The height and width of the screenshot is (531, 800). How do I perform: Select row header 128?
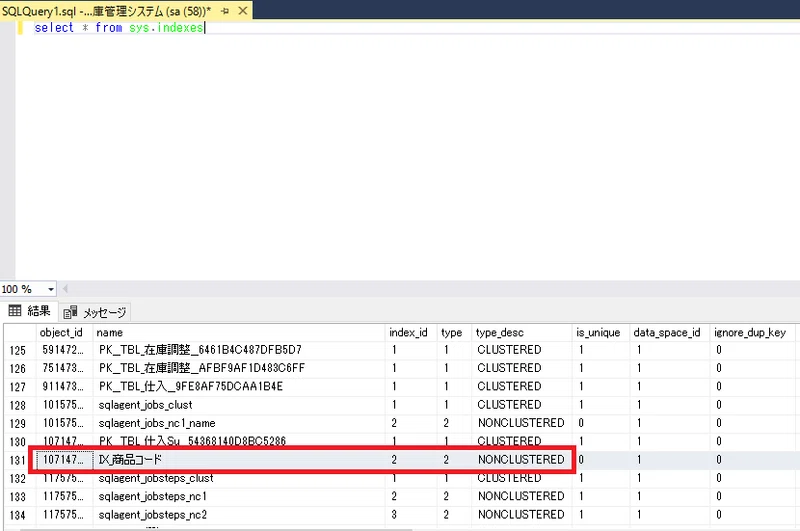tap(18, 405)
